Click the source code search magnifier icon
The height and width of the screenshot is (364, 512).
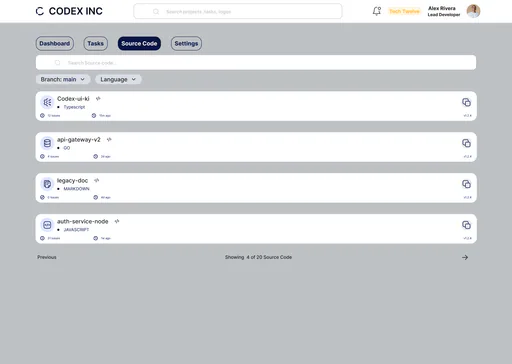pos(58,63)
